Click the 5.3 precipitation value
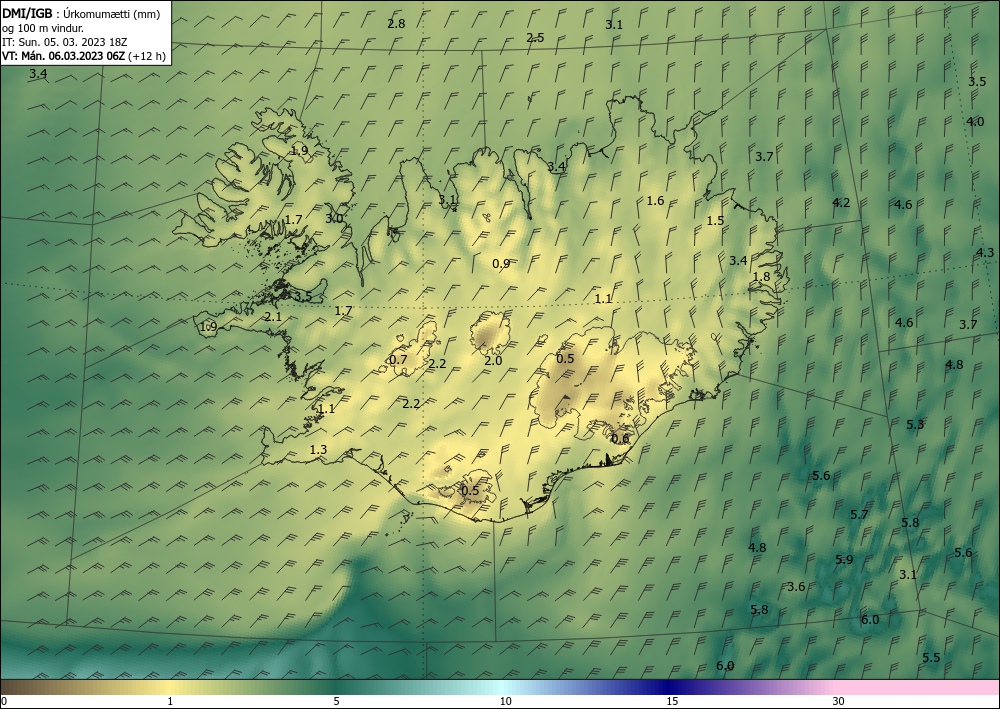The image size is (1000, 709). tap(915, 425)
